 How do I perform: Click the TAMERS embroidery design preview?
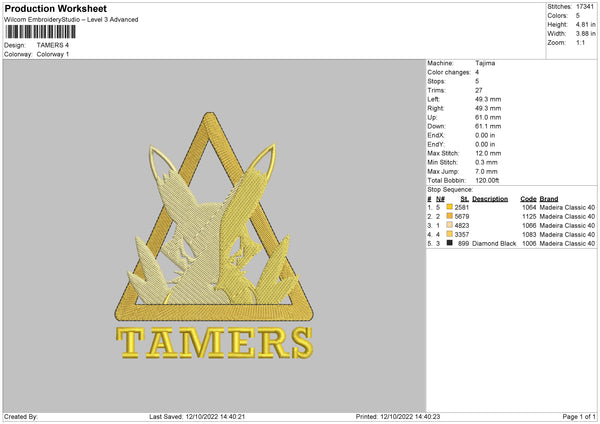pyautogui.click(x=214, y=236)
